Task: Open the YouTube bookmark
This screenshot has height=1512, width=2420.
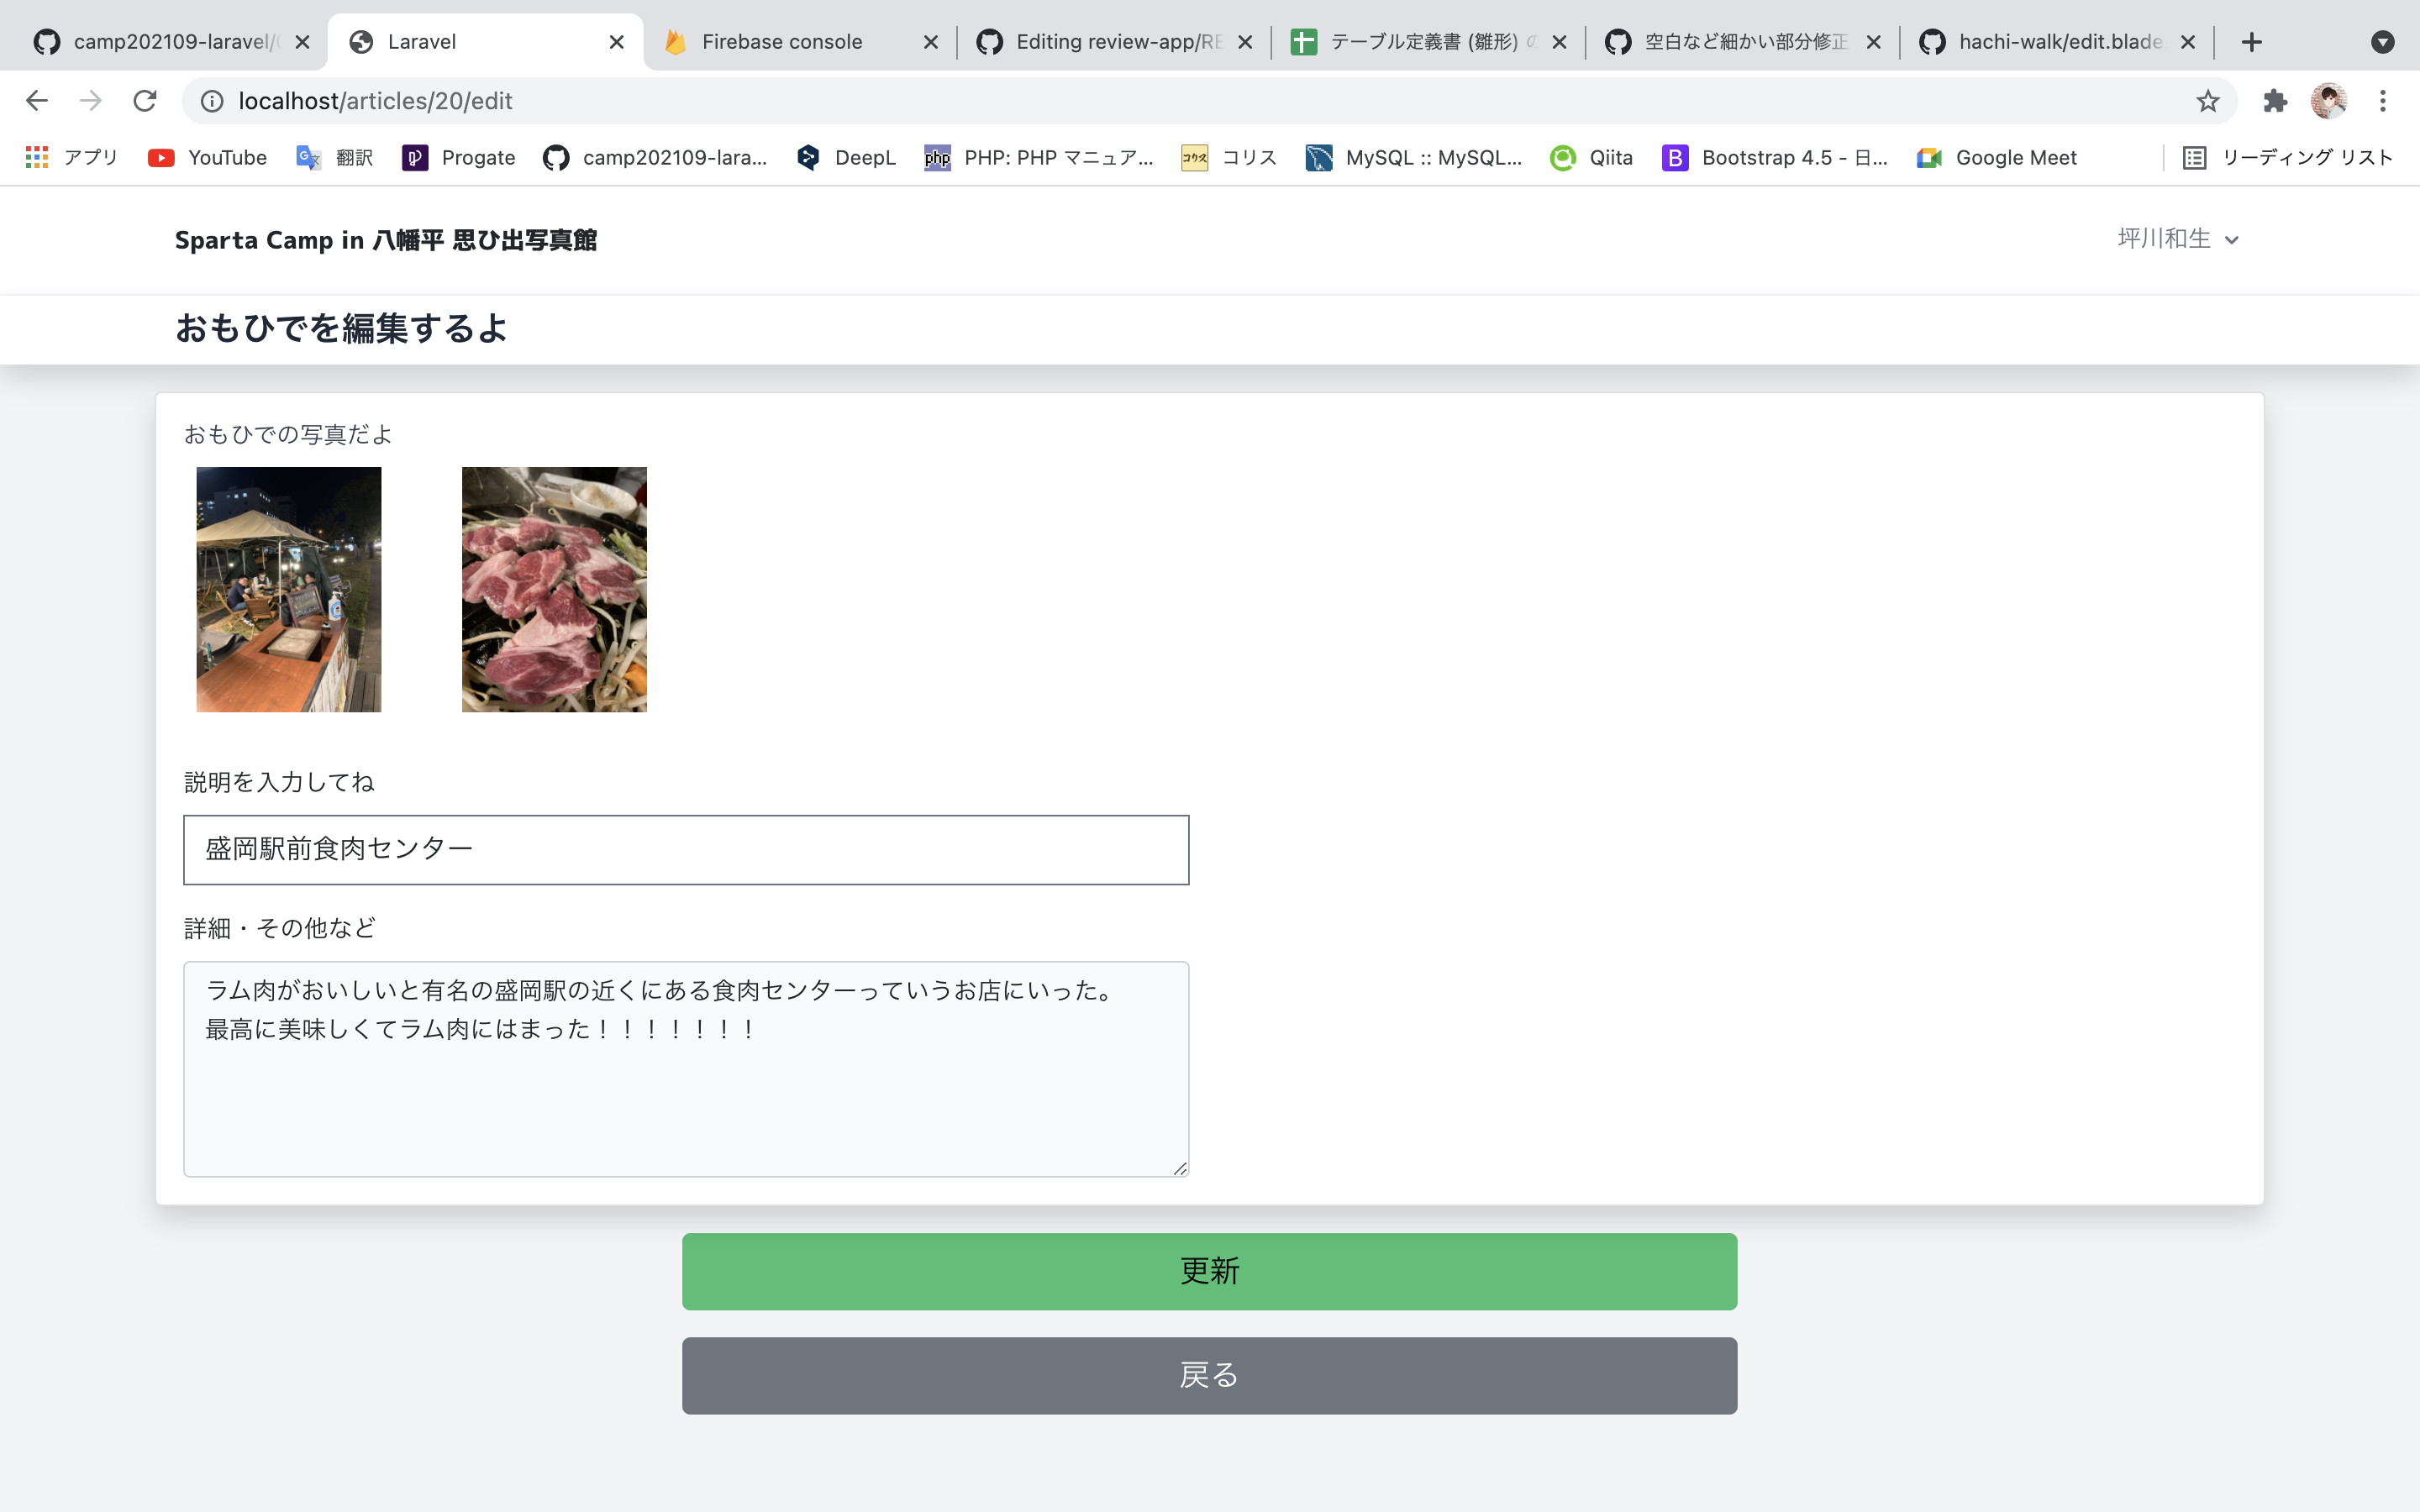Action: coord(206,157)
